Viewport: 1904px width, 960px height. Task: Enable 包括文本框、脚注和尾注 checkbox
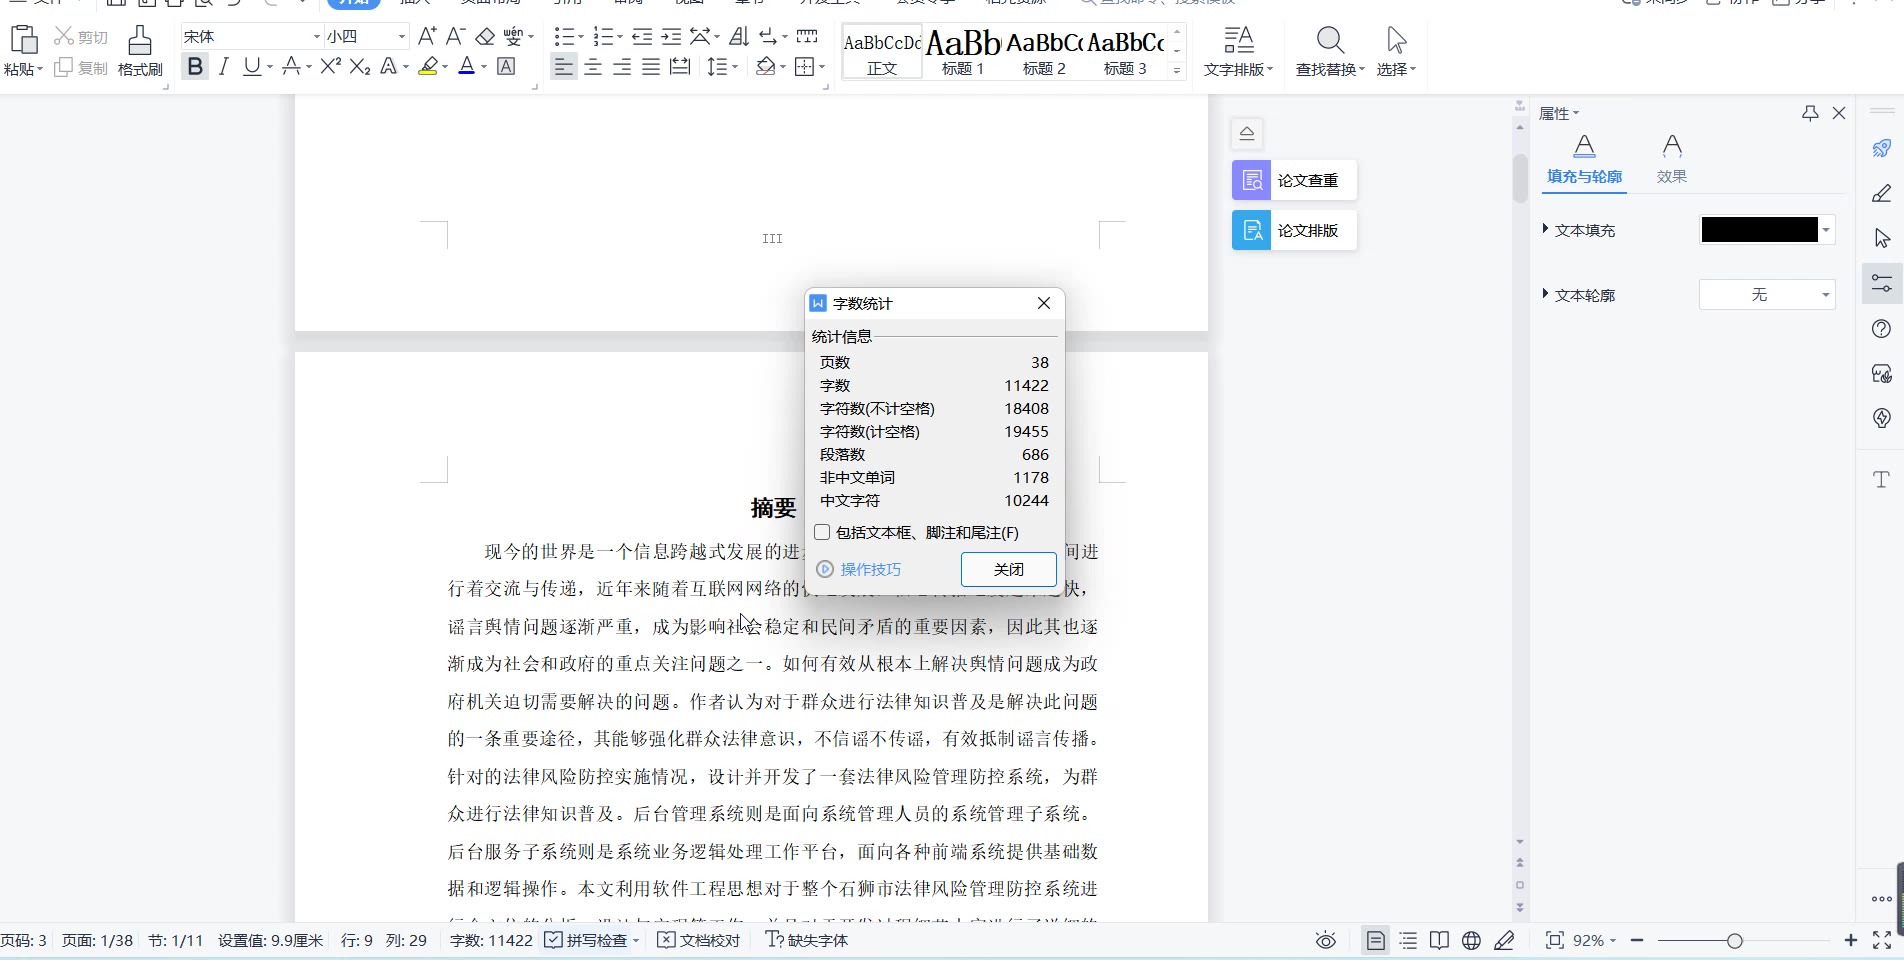[822, 532]
